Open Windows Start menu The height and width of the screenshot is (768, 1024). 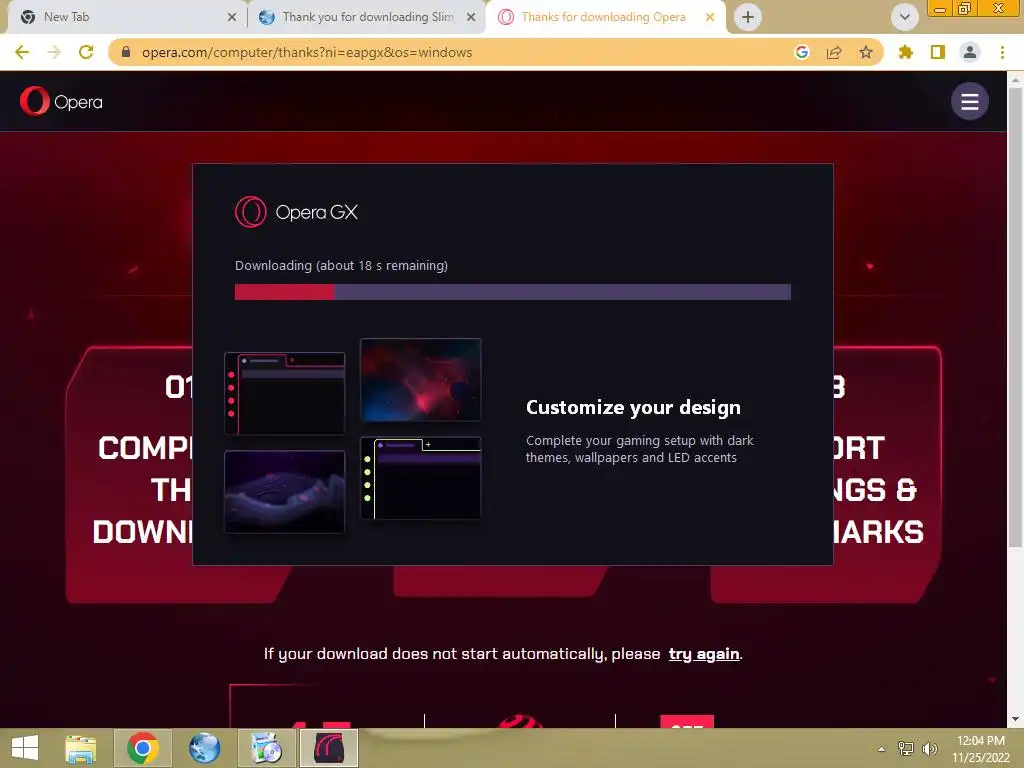(25, 748)
